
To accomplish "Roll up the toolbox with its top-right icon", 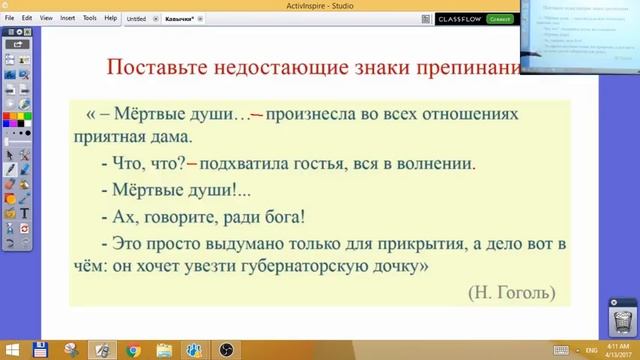I will [27, 32].
